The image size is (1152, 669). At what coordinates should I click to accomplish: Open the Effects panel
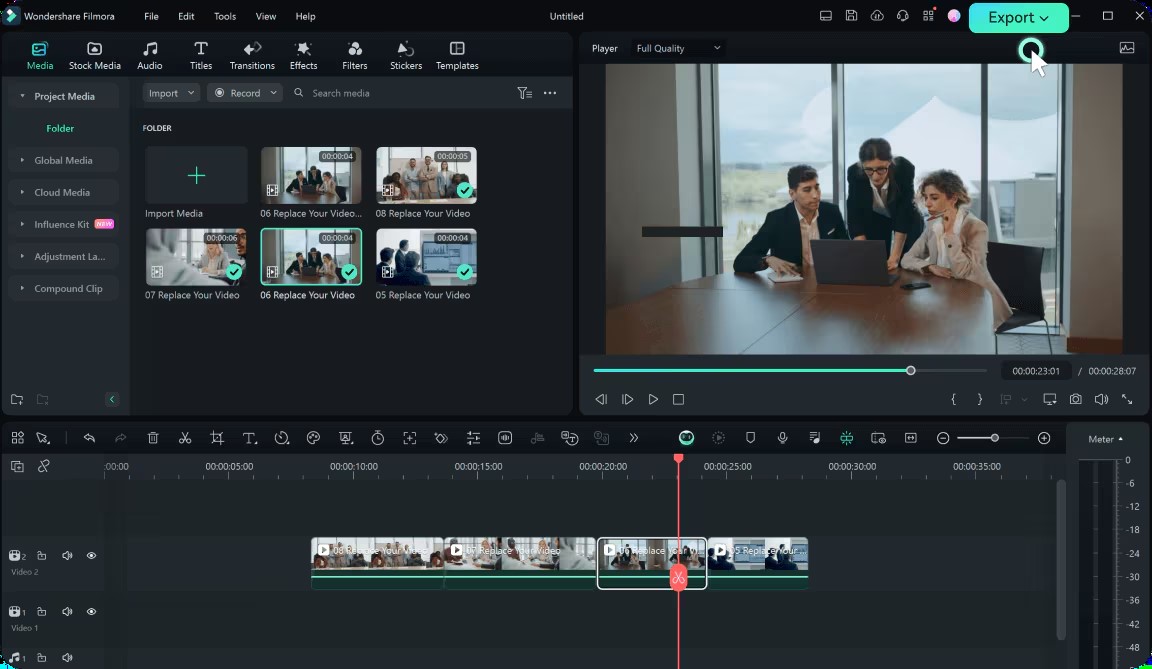pos(303,56)
